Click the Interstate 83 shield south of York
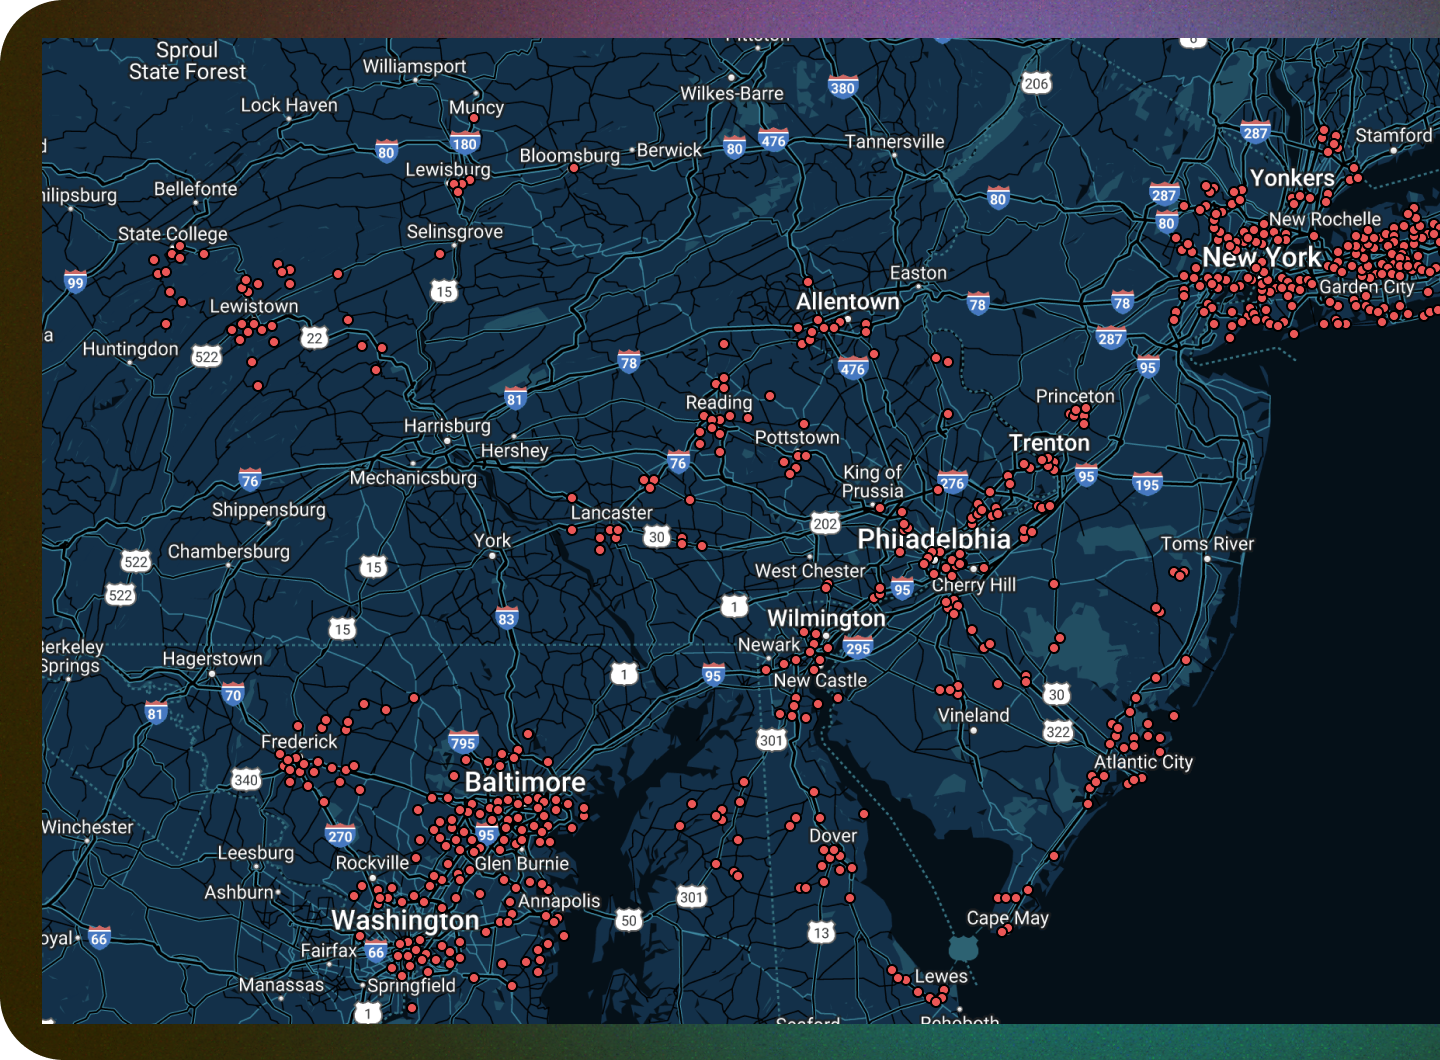The width and height of the screenshot is (1440, 1060). coord(506,618)
